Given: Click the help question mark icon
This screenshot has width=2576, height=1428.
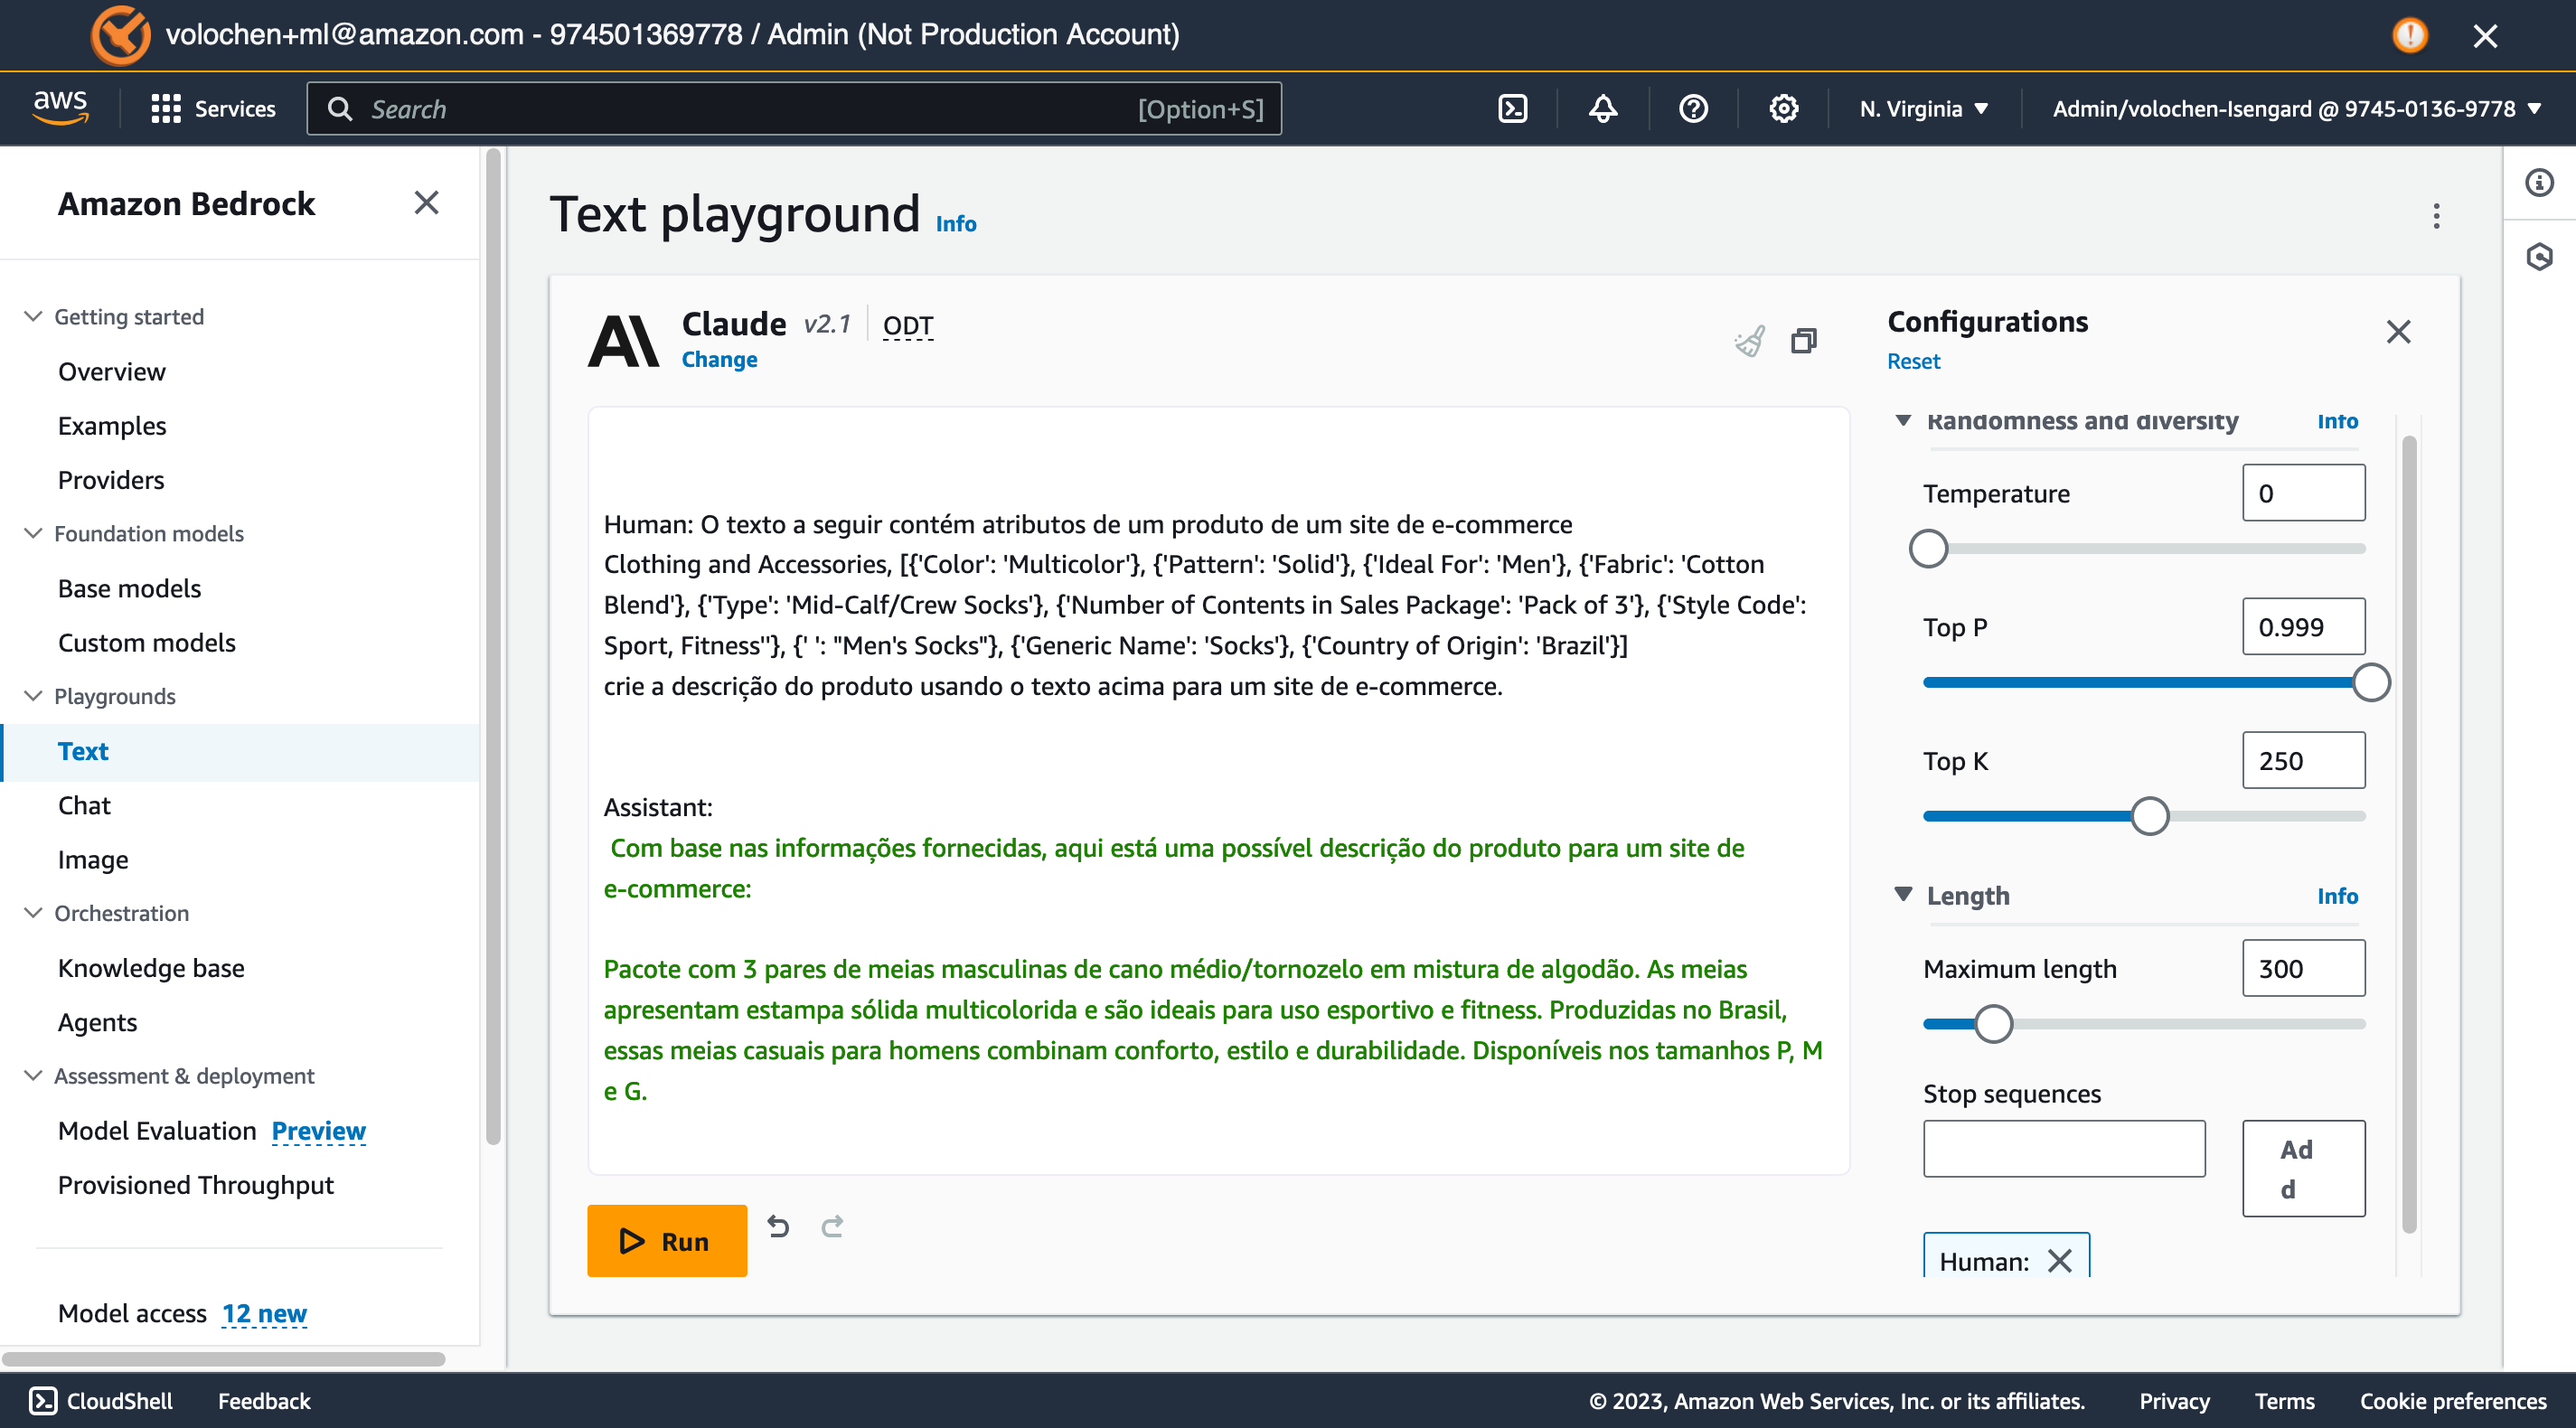Looking at the screenshot, I should pos(1693,108).
